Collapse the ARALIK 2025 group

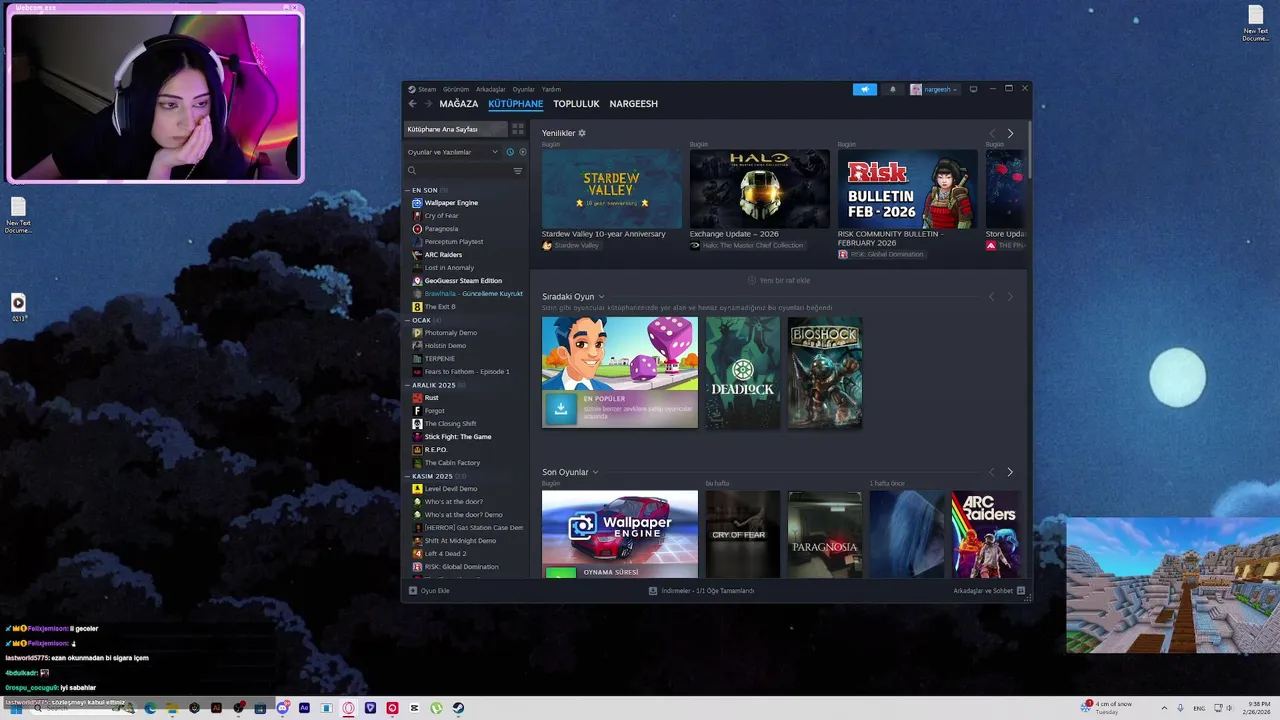(x=408, y=385)
